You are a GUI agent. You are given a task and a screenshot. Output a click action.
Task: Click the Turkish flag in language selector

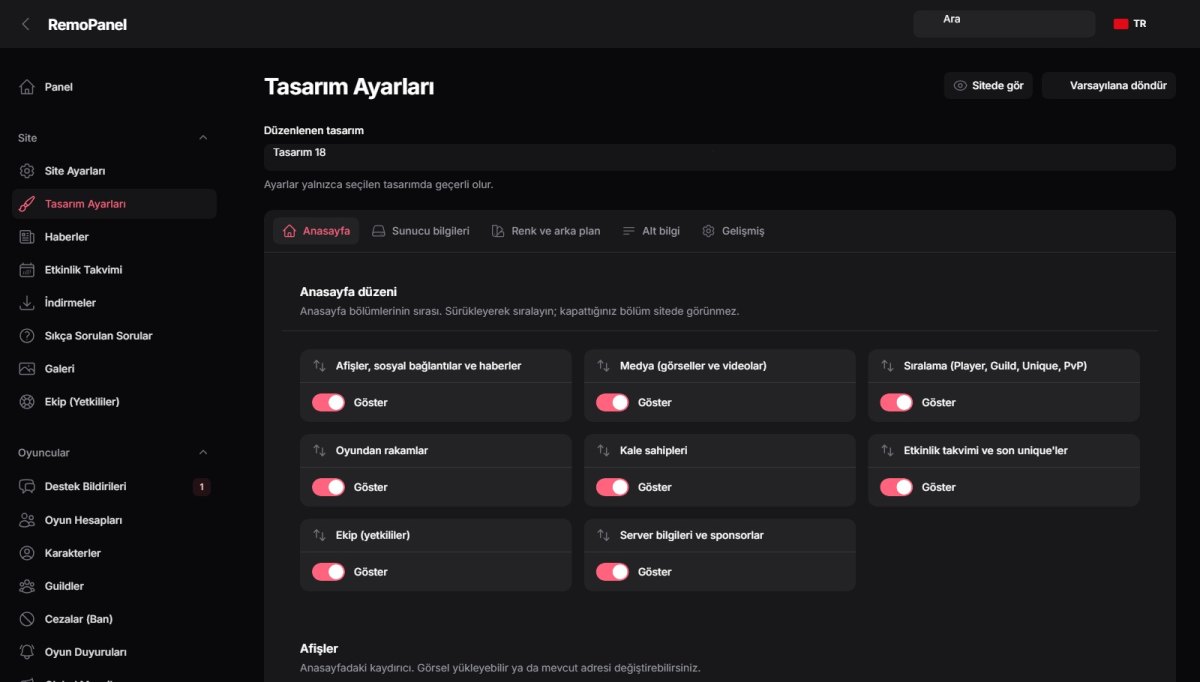tap(1121, 24)
